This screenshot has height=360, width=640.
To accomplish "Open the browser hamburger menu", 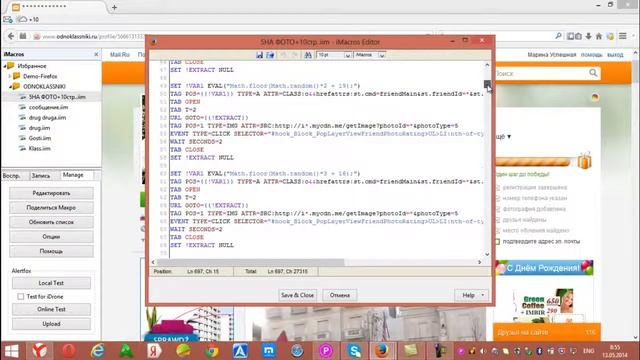I will pyautogui.click(x=623, y=36).
